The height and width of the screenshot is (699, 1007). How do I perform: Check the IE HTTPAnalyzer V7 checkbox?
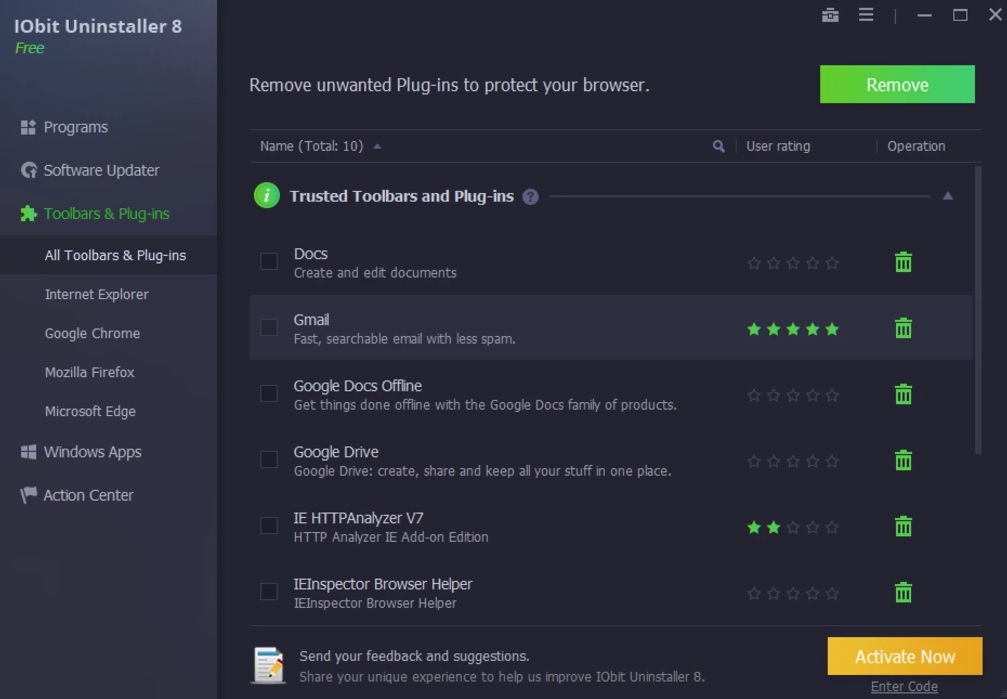tap(268, 526)
